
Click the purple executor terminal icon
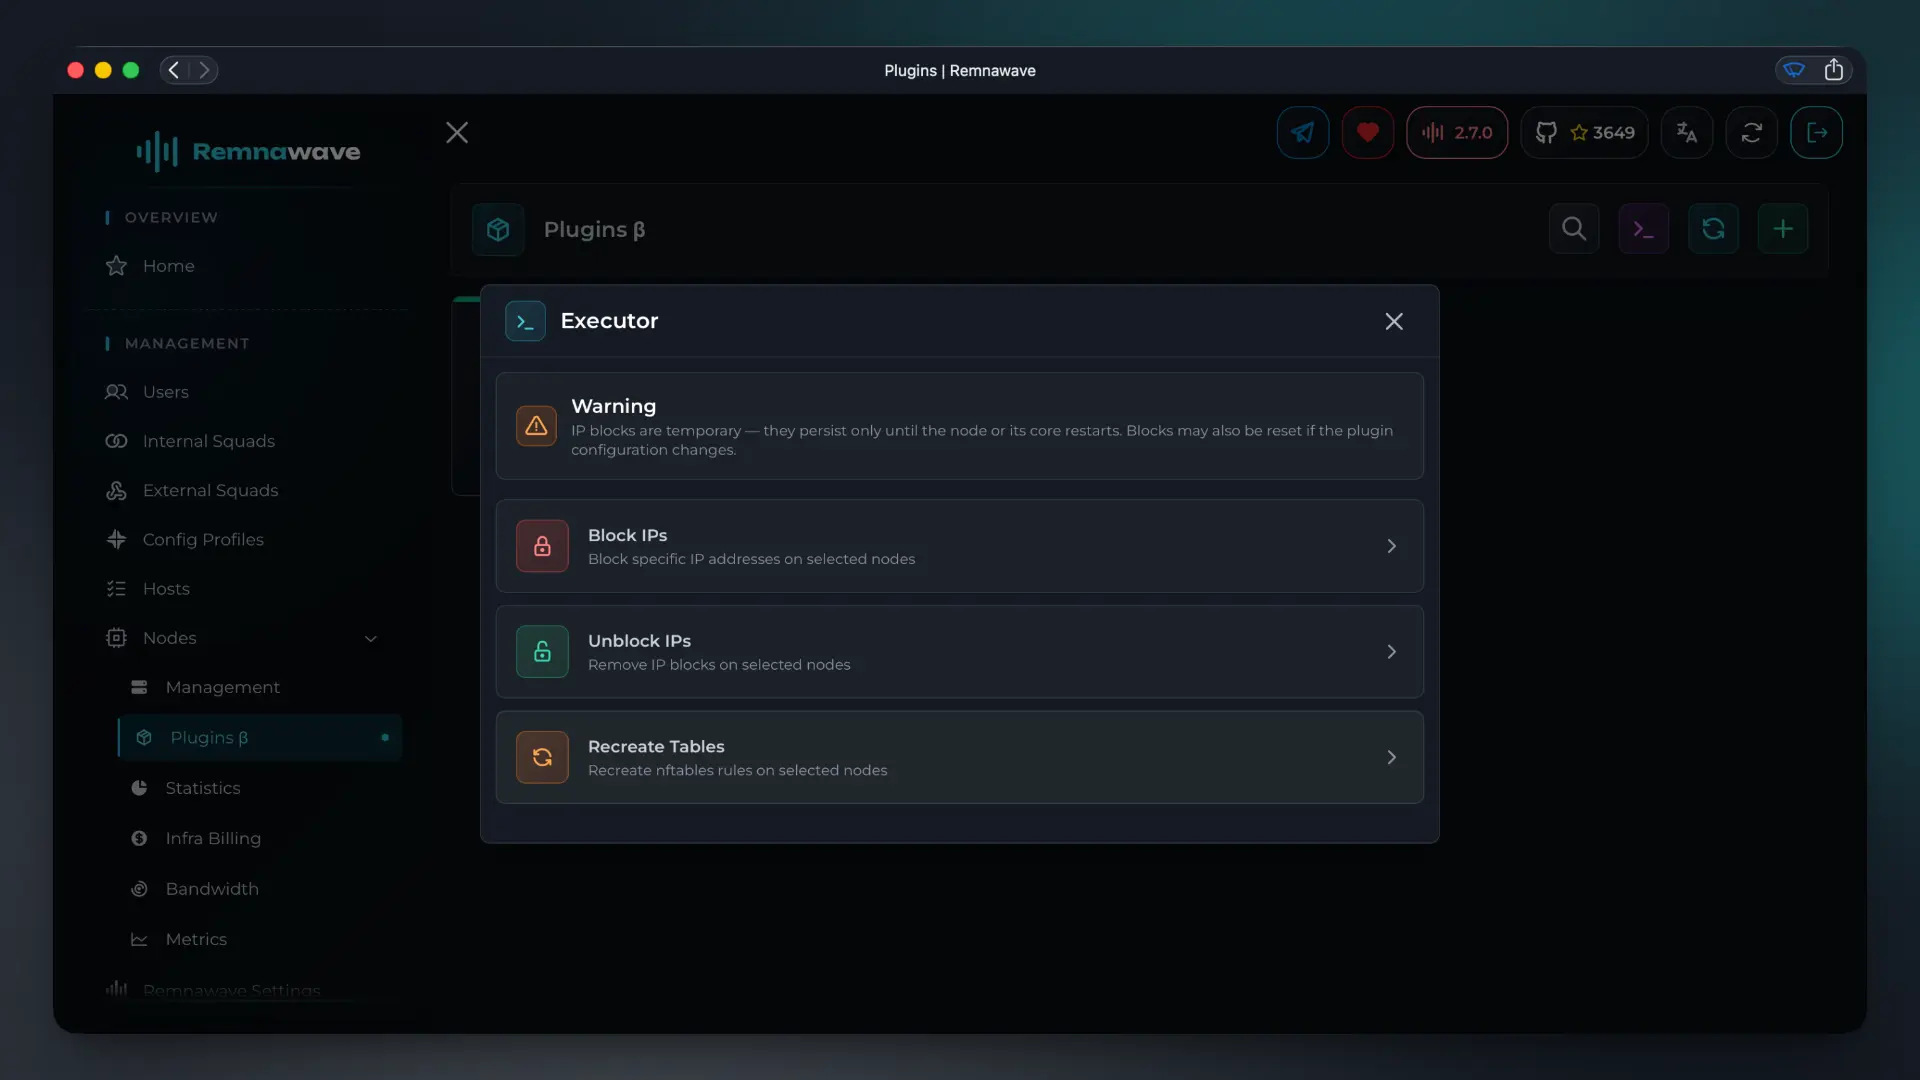1643,229
